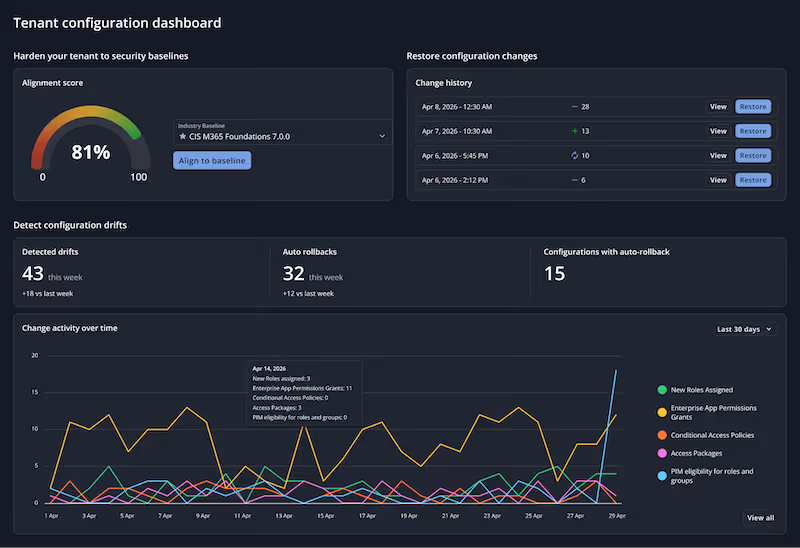
Task: Toggle the blue PIM eligibility legend dot
Action: (x=662, y=476)
